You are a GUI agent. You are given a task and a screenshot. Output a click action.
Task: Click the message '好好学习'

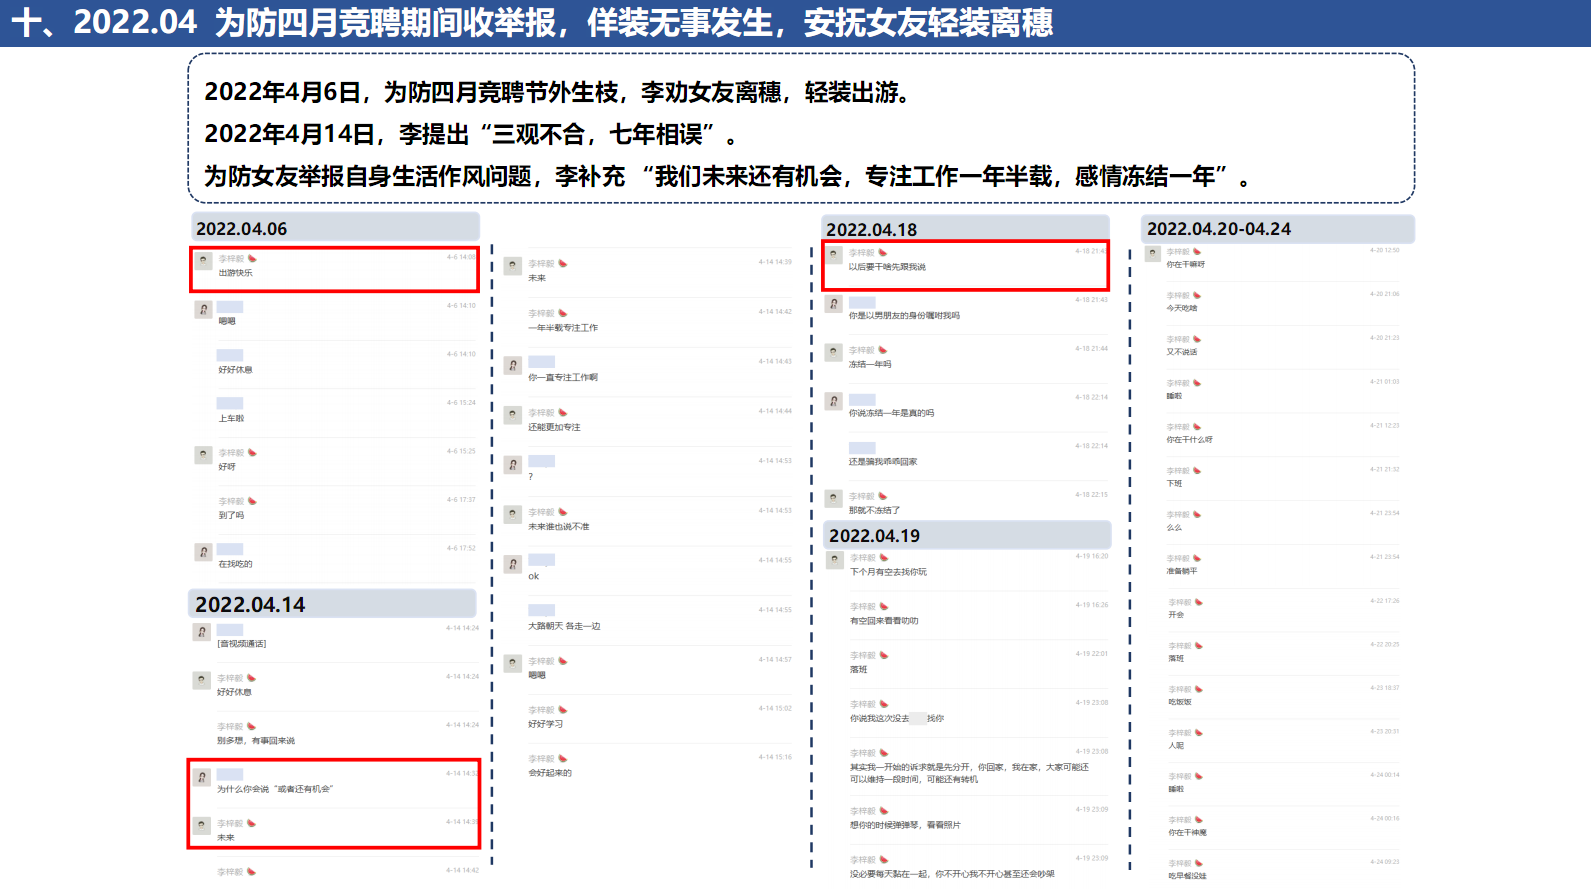click(545, 724)
